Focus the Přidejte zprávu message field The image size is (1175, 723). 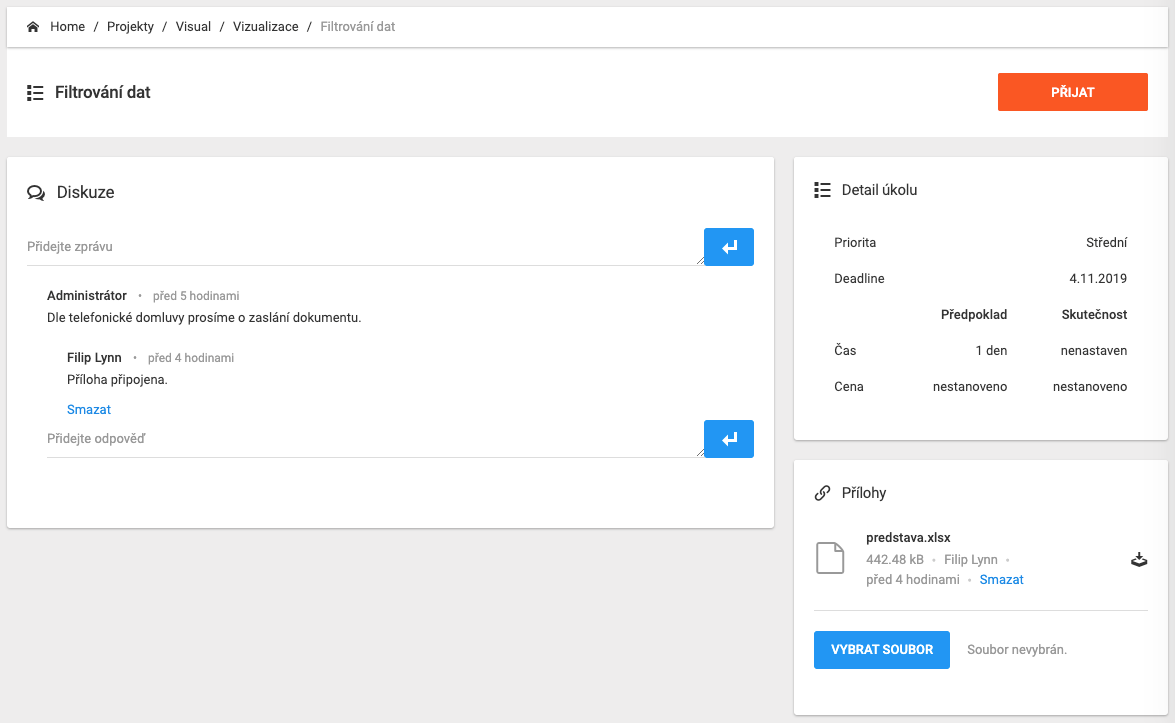coord(365,247)
